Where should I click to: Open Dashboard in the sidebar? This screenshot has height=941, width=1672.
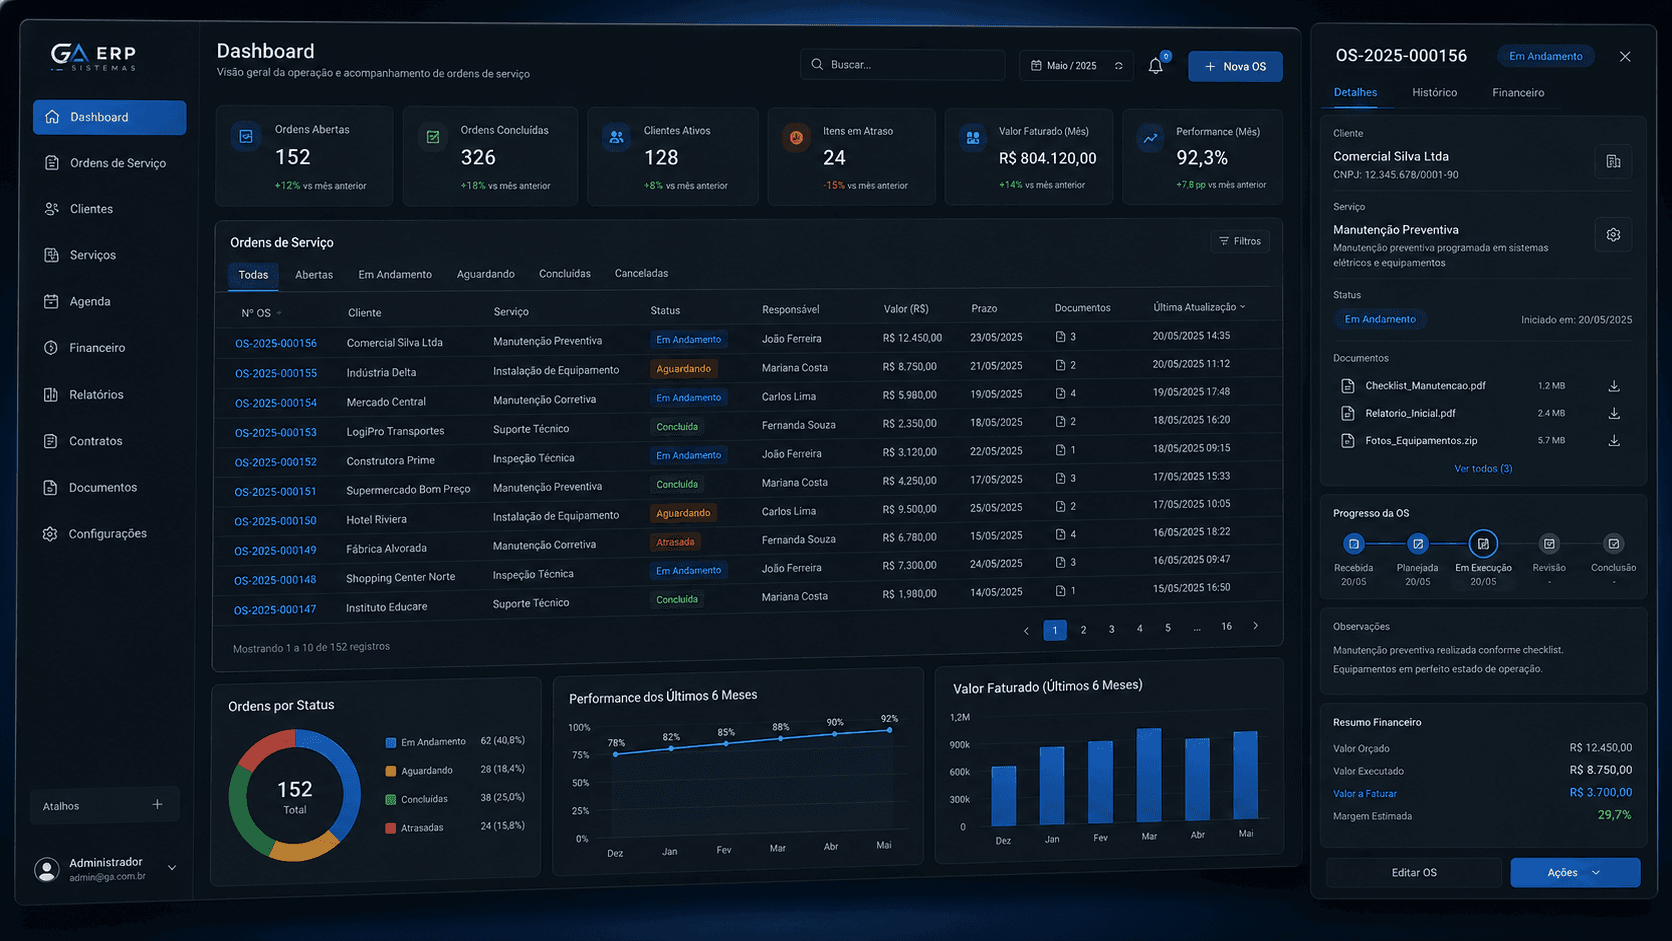point(109,117)
